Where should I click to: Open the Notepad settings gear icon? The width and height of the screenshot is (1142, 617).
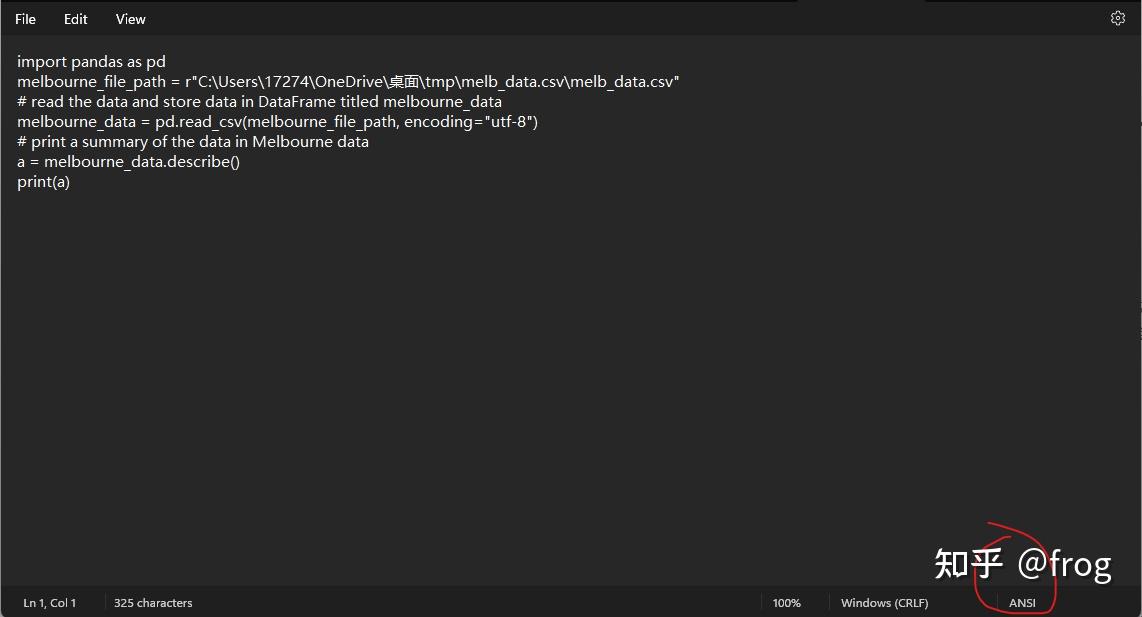coord(1117,18)
